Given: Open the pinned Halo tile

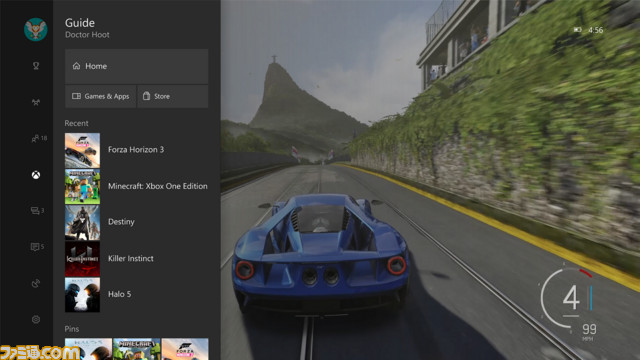Looking at the screenshot, I should point(88,349).
